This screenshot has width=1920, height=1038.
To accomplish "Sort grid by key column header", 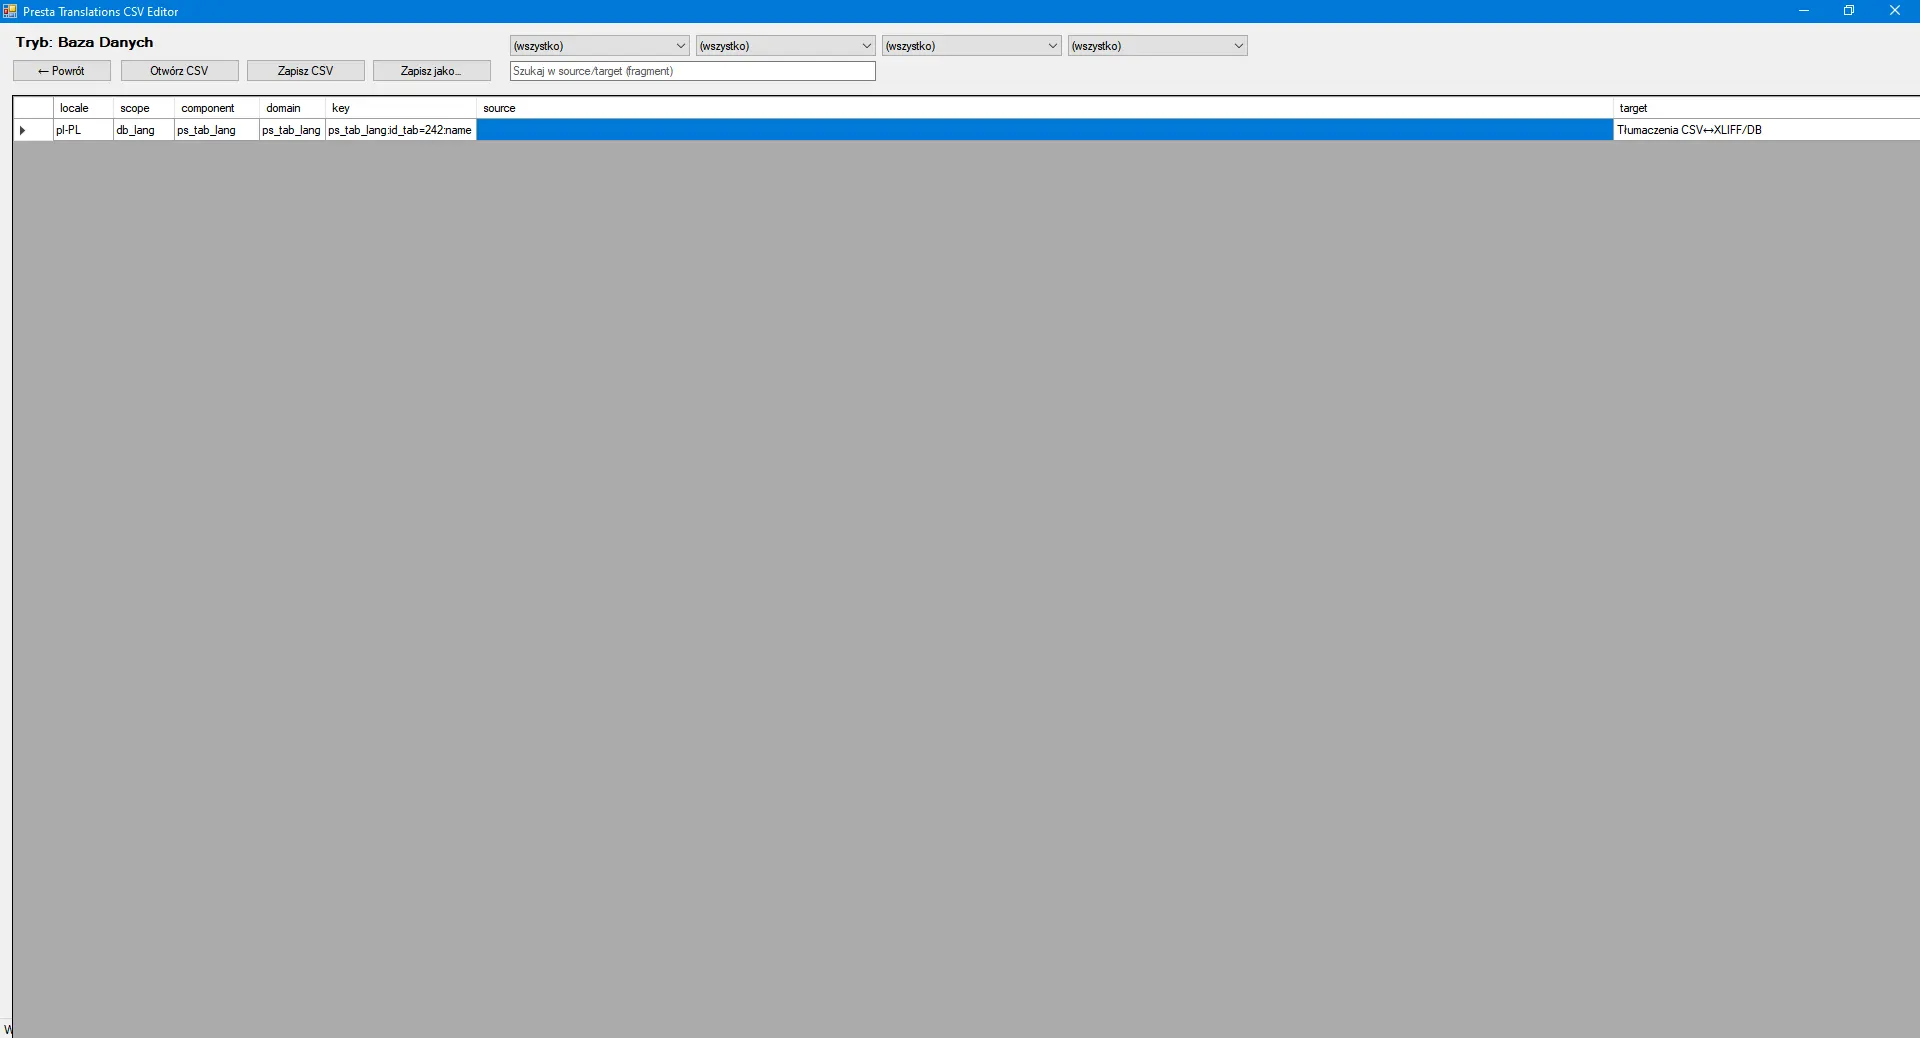I will [400, 108].
